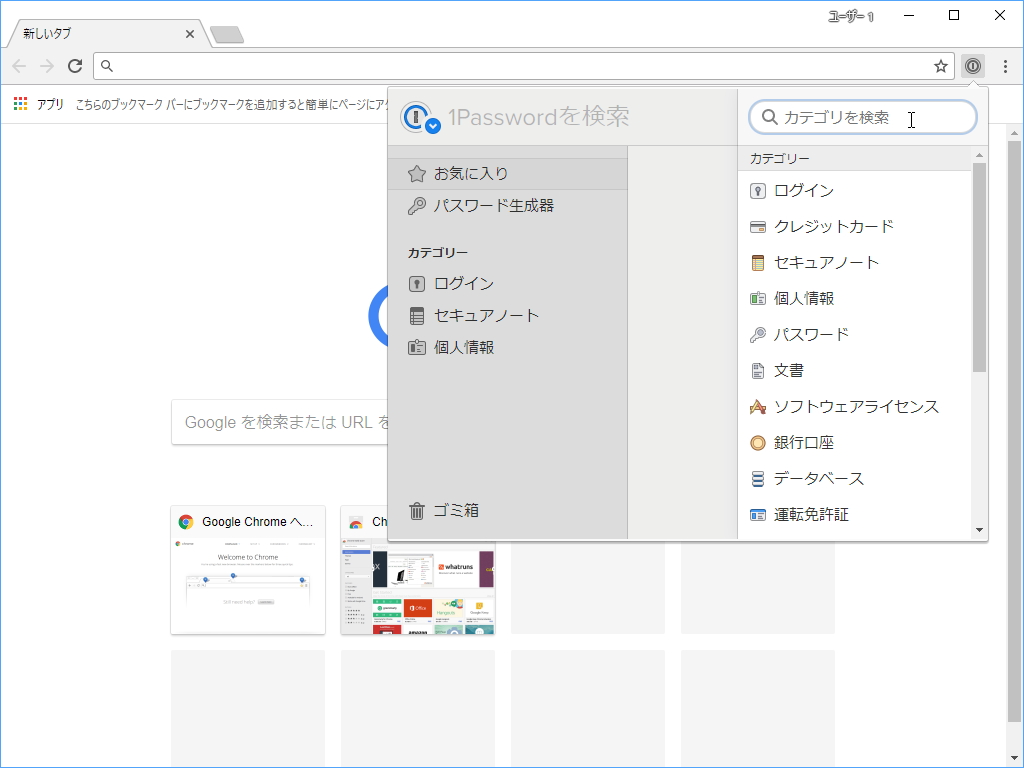Open the ゴミ箱 (Trash)

point(448,510)
